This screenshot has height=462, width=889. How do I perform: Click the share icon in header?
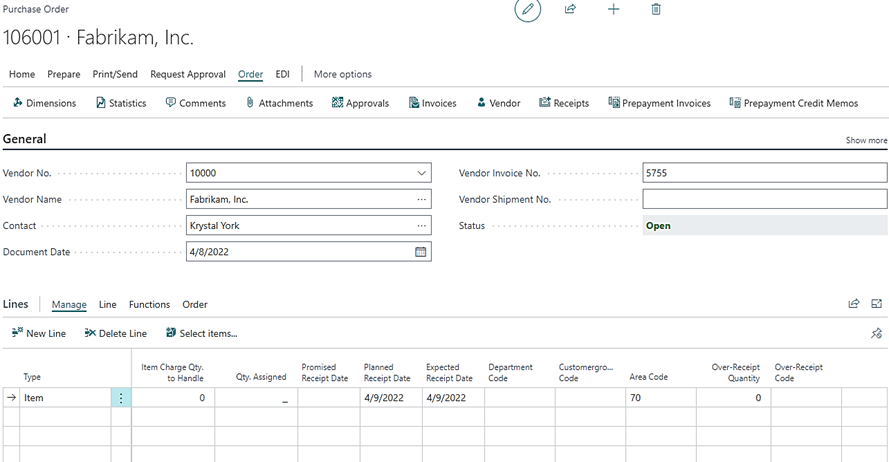[570, 9]
